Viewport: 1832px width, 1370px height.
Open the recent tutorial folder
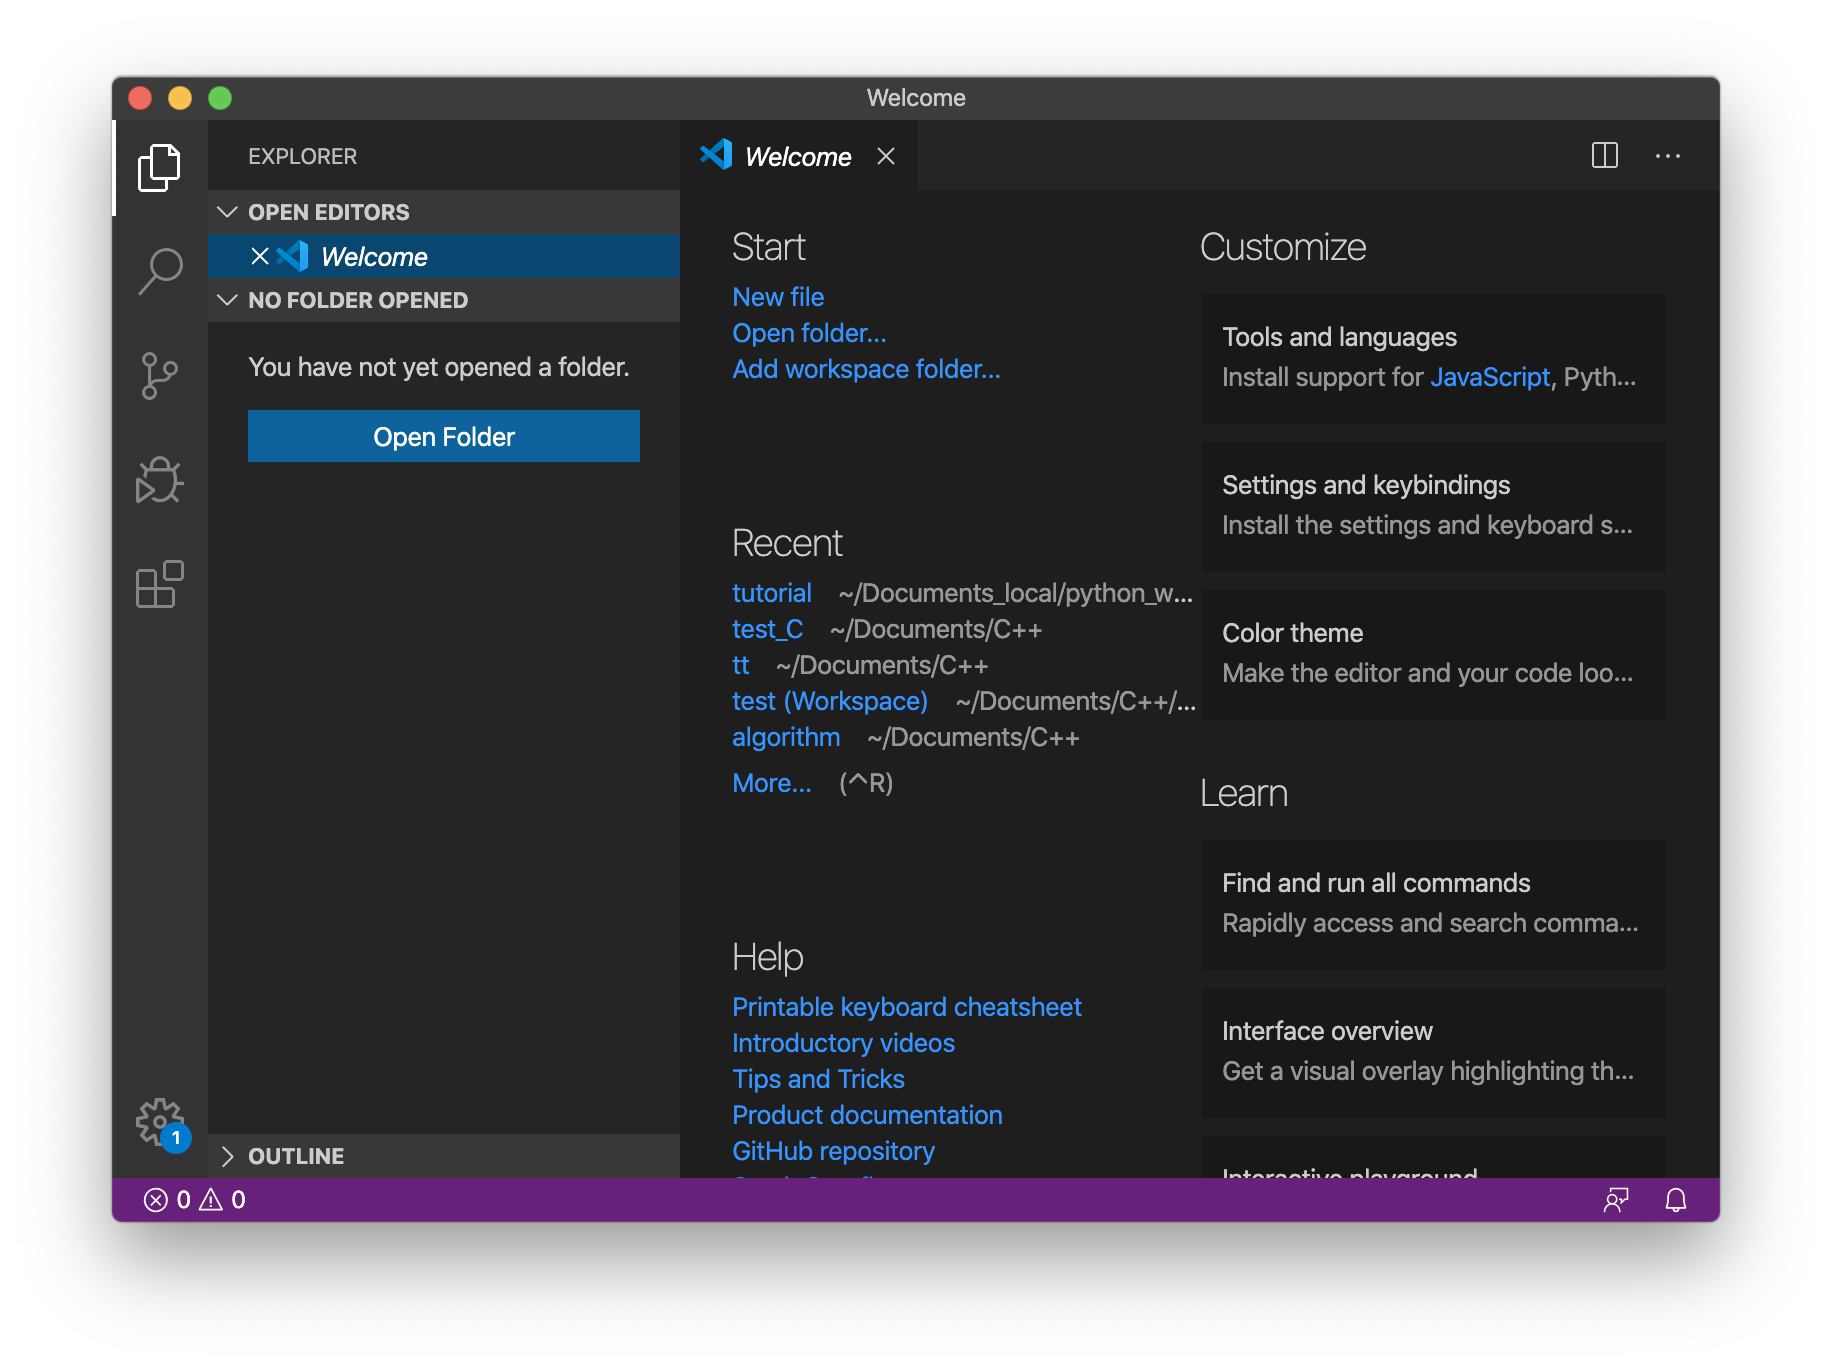coord(772,593)
